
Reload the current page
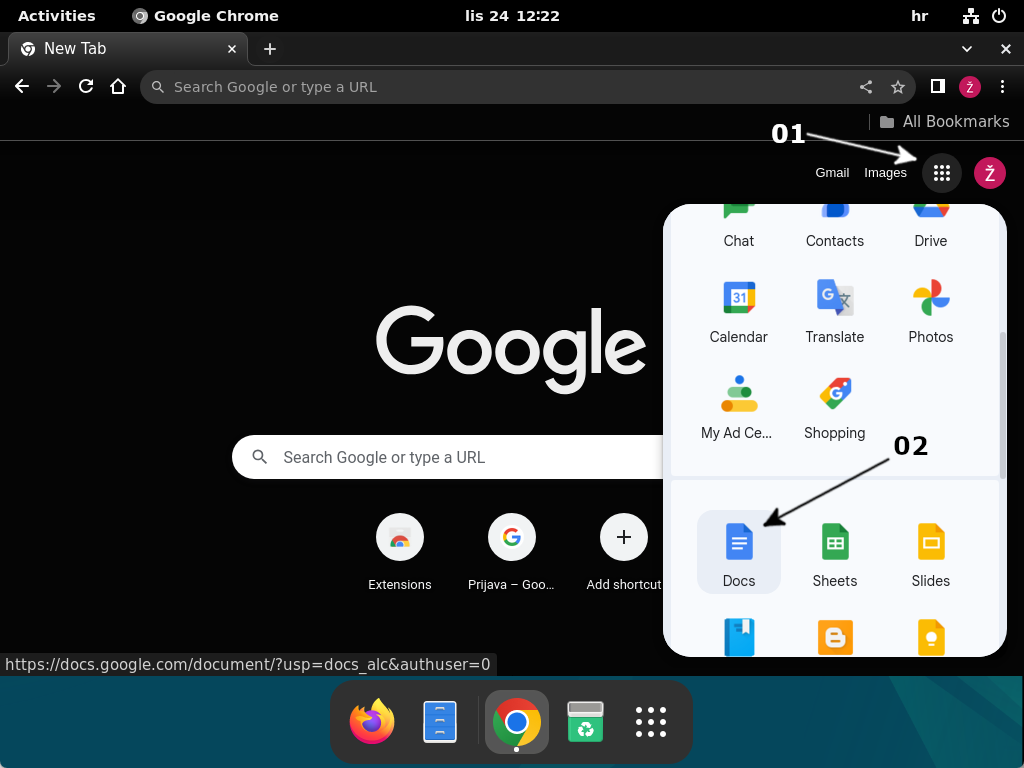86,87
